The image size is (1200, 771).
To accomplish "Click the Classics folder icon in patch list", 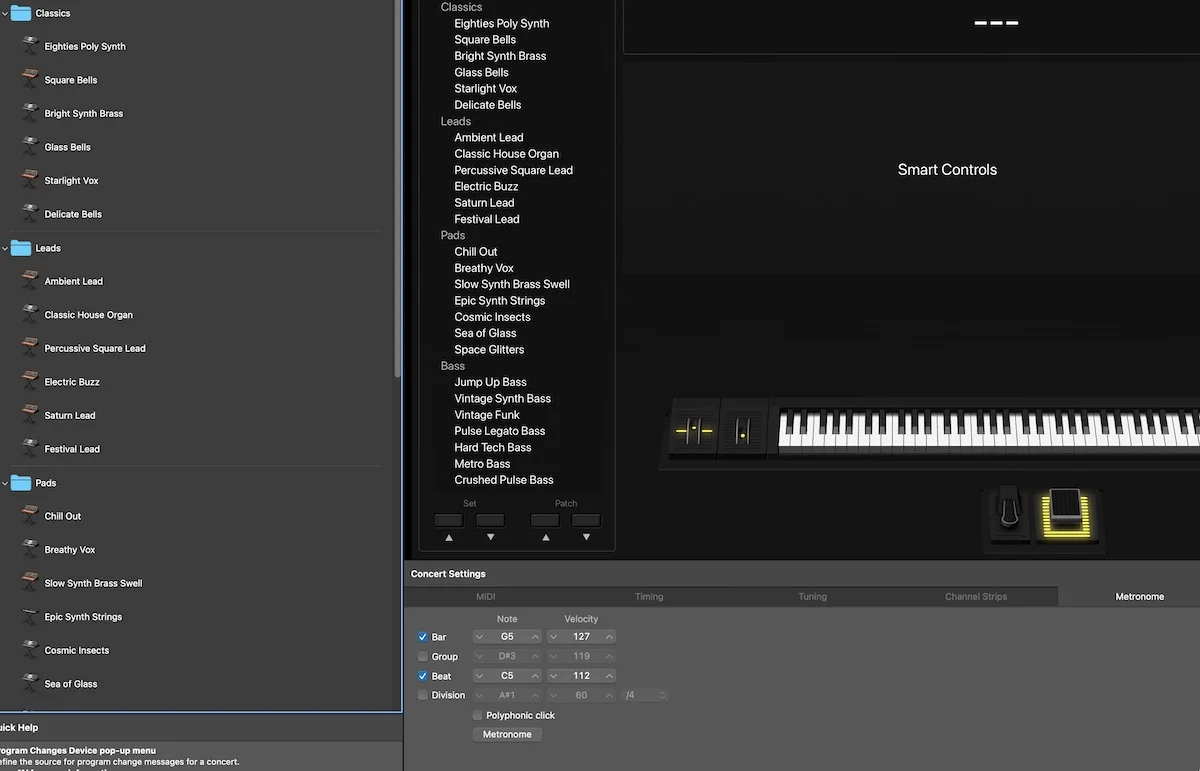I will tap(21, 13).
